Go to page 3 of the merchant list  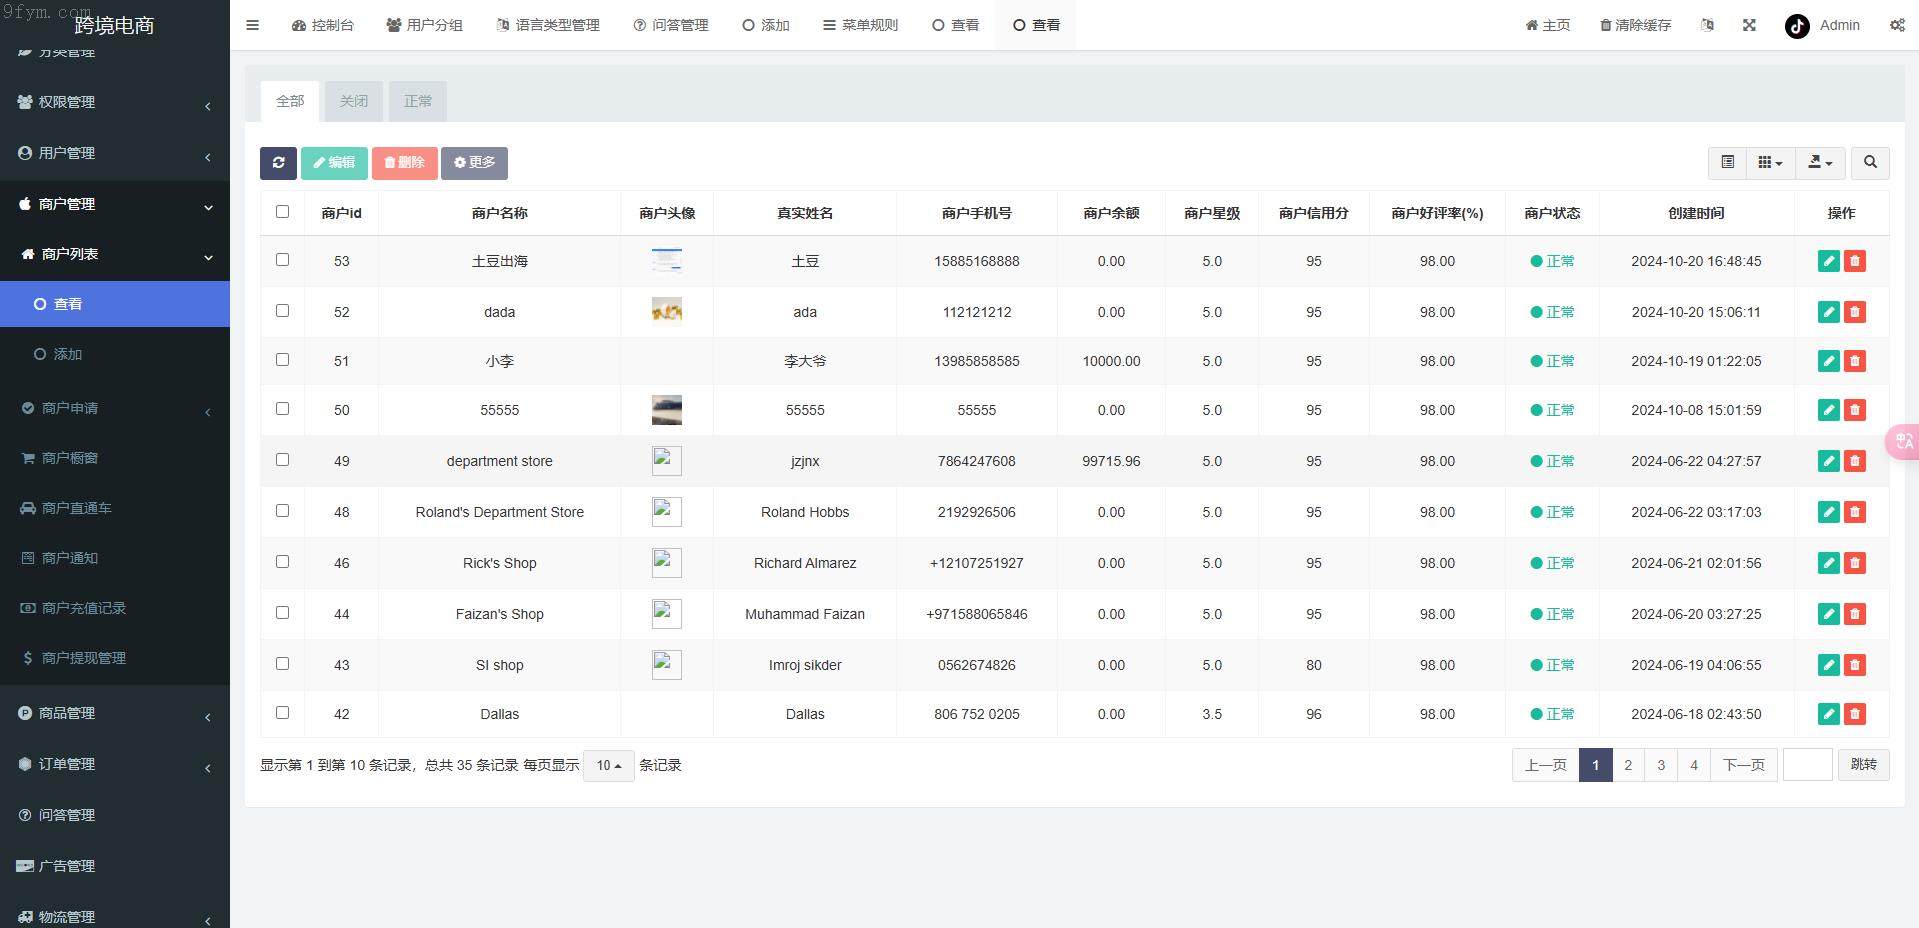(x=1661, y=765)
